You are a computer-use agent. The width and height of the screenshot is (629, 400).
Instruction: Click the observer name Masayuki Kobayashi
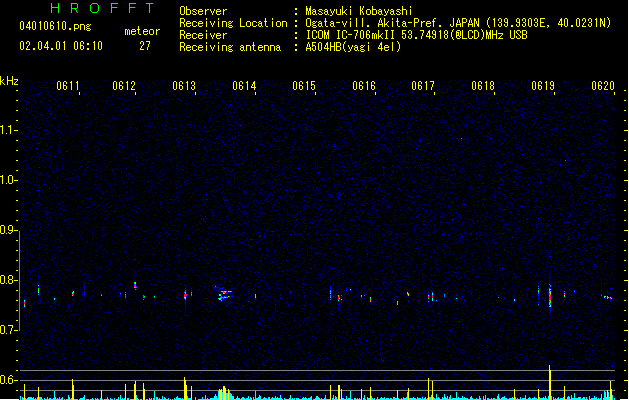[359, 11]
